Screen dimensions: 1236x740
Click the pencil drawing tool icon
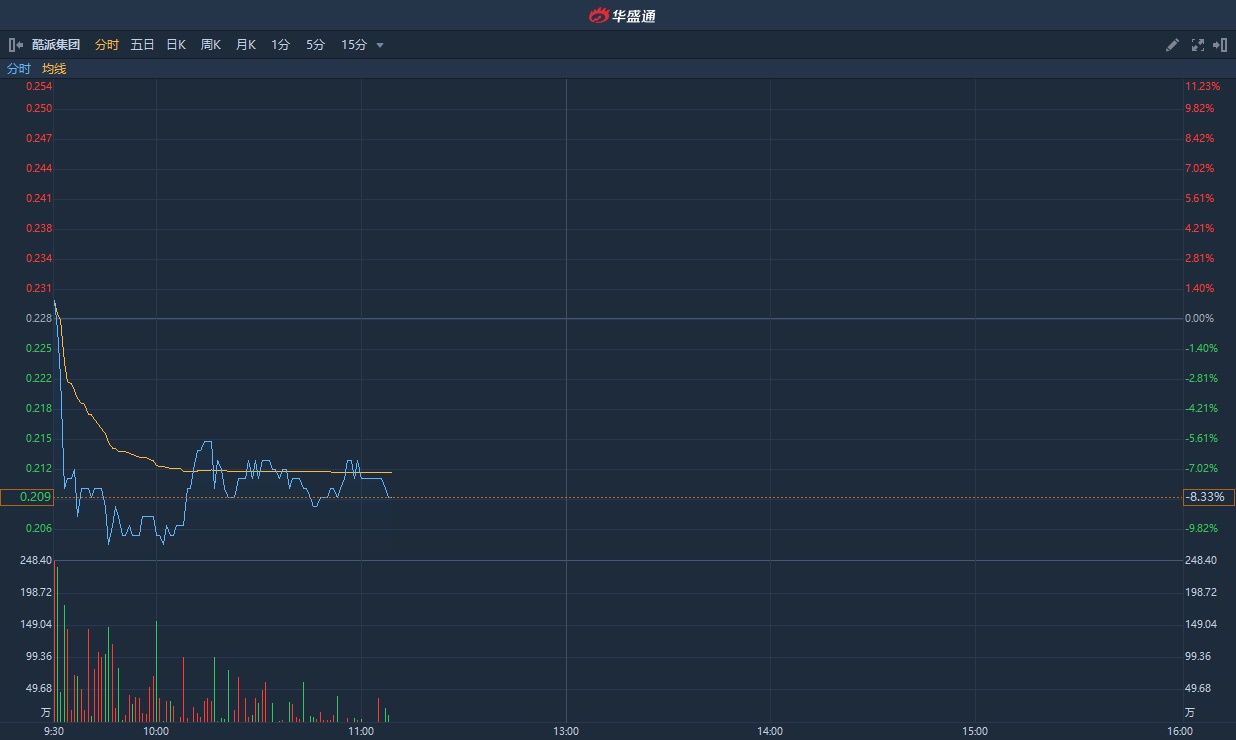click(1173, 45)
